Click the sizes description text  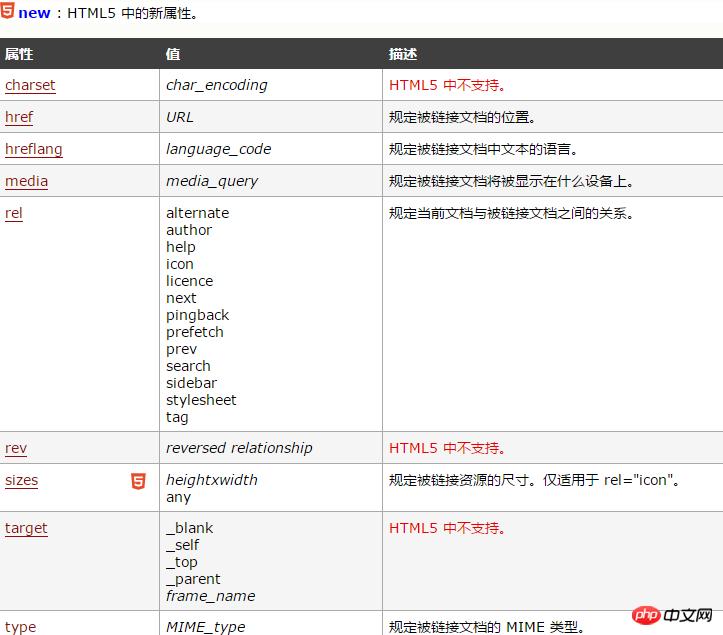pyautogui.click(x=534, y=480)
